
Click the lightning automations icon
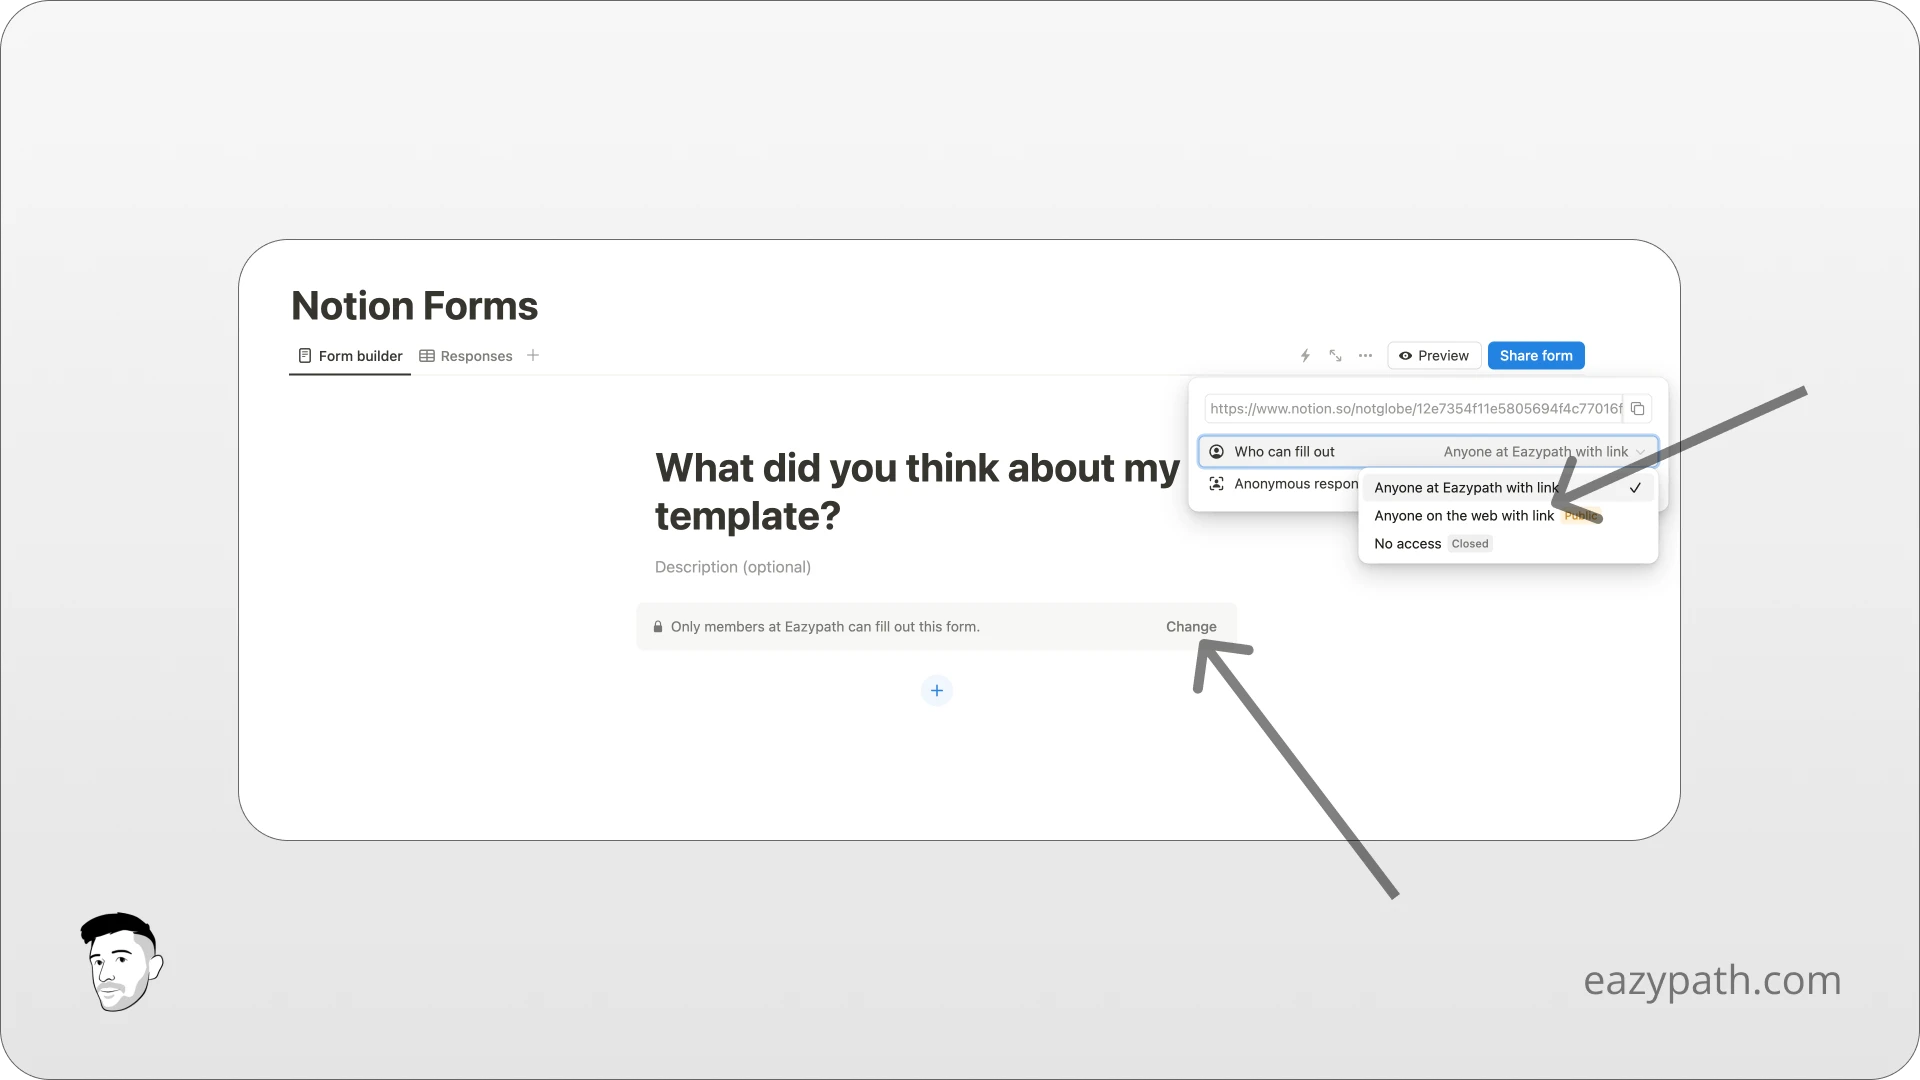(x=1305, y=355)
